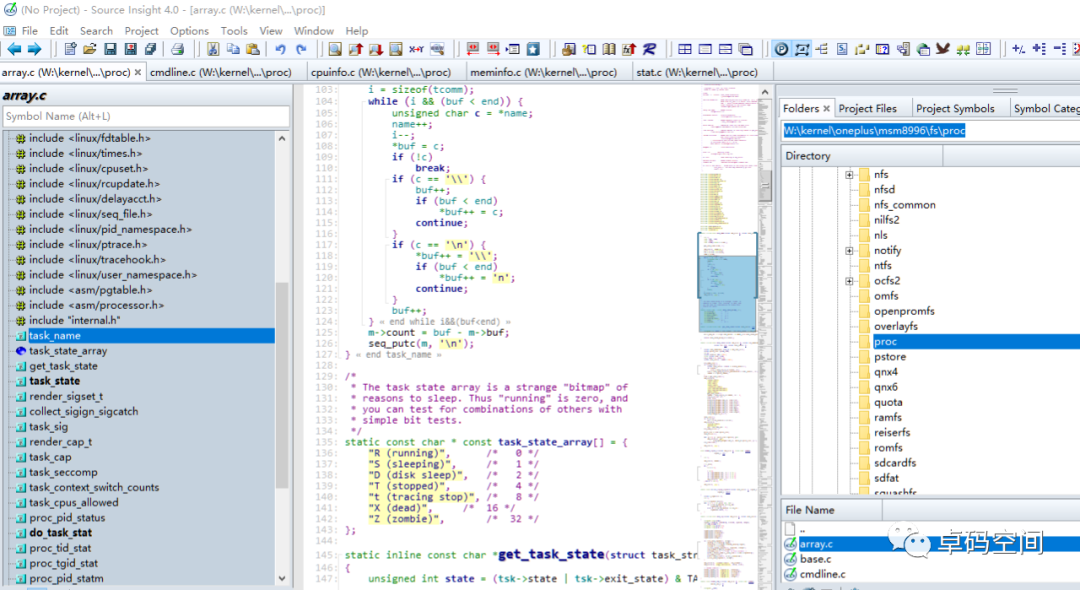Toggle the highlighted button right of Project Window

[x=802, y=49]
